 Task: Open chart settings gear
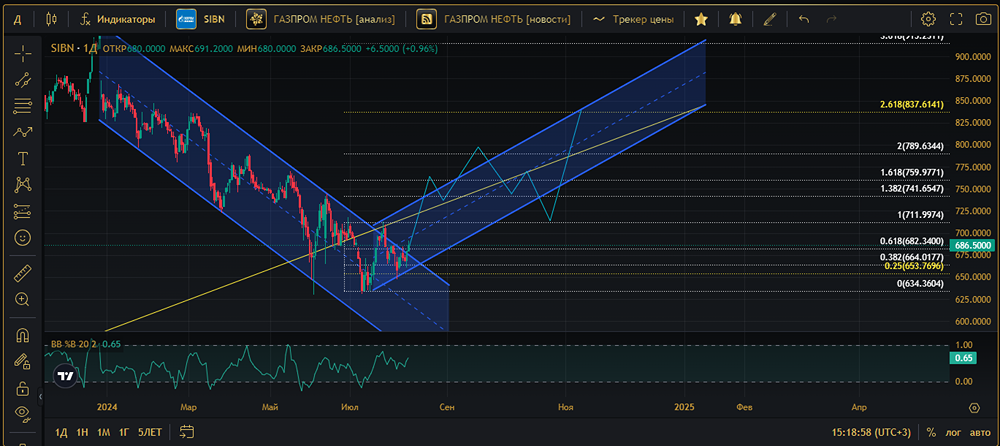point(929,19)
